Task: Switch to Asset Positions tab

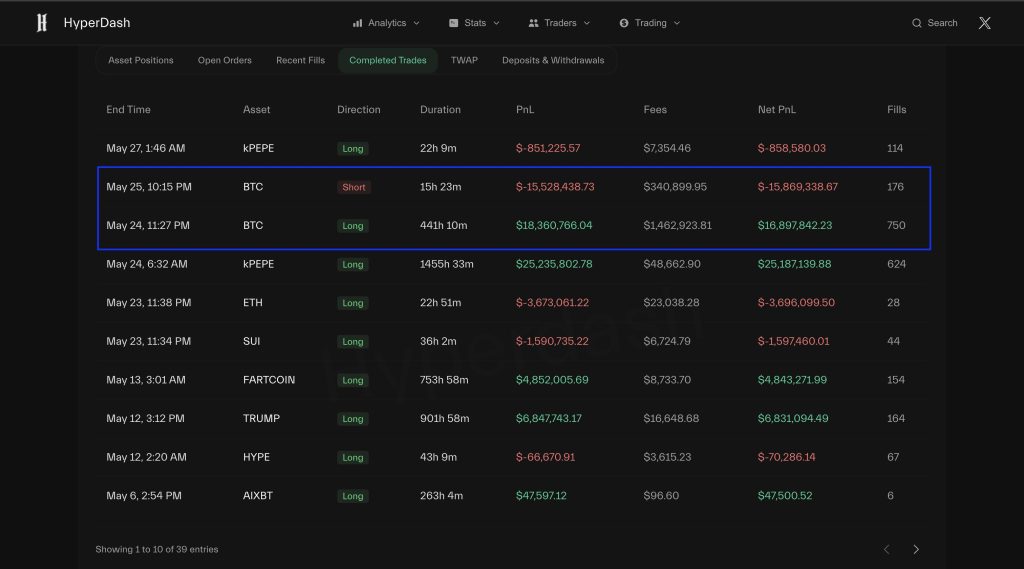Action: [x=140, y=60]
